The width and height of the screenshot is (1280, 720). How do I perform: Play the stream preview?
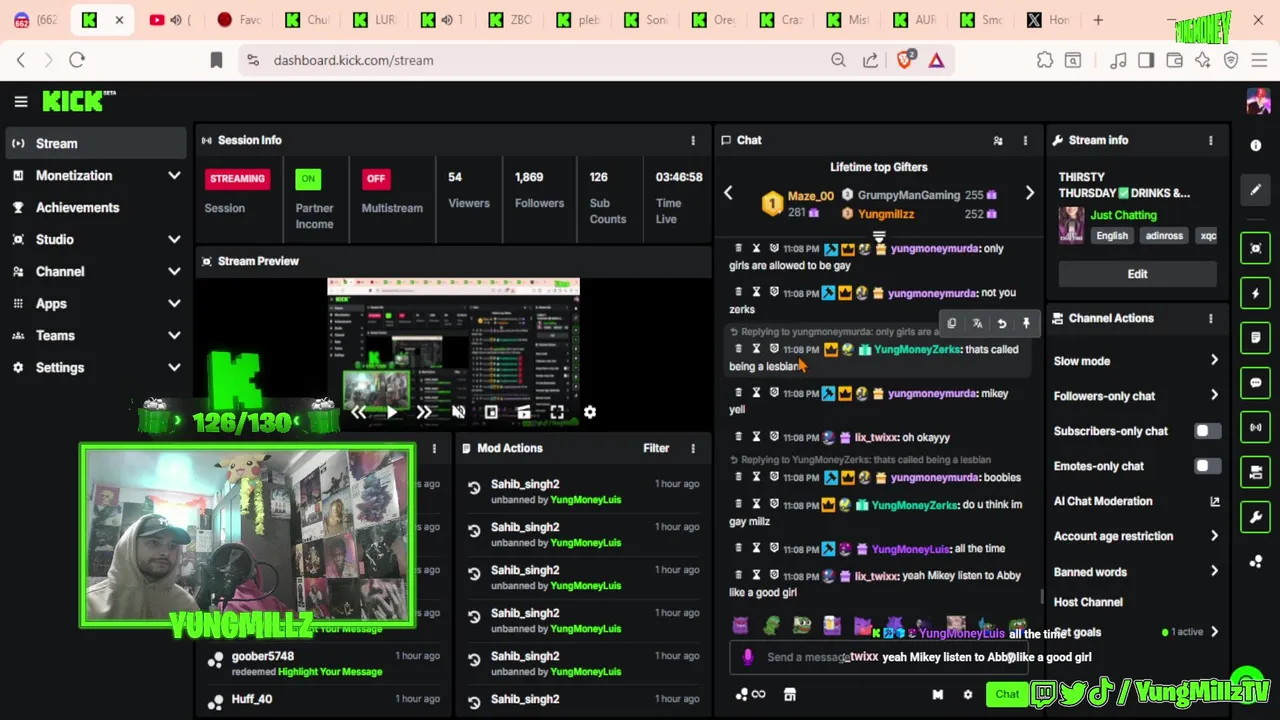point(391,412)
